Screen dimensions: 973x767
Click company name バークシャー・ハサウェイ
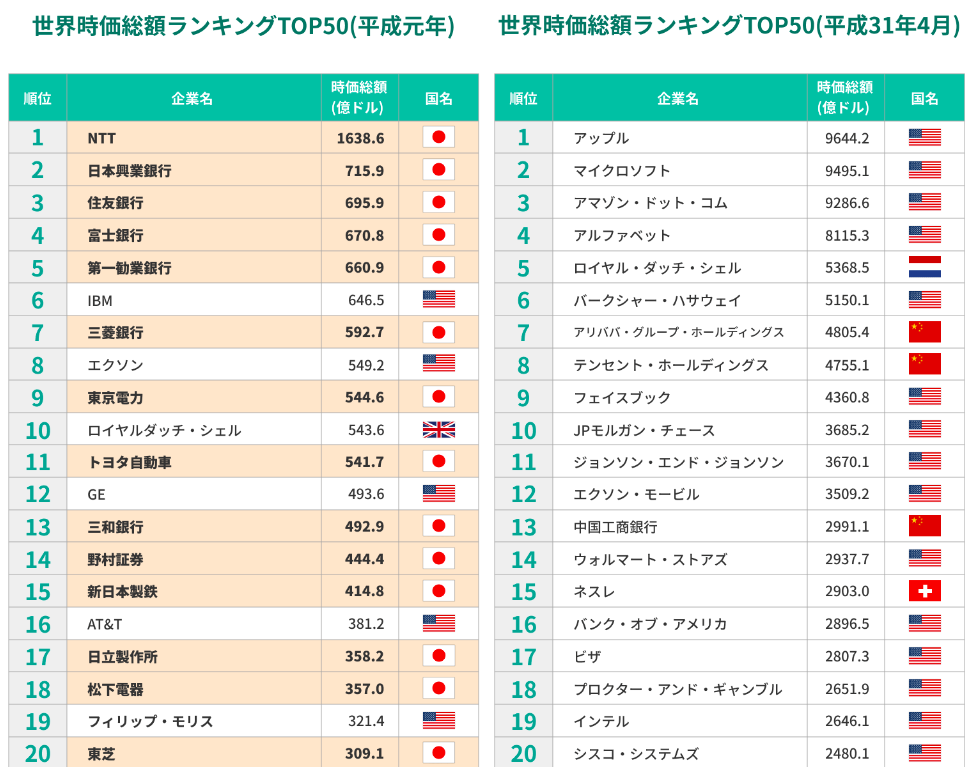click(657, 300)
